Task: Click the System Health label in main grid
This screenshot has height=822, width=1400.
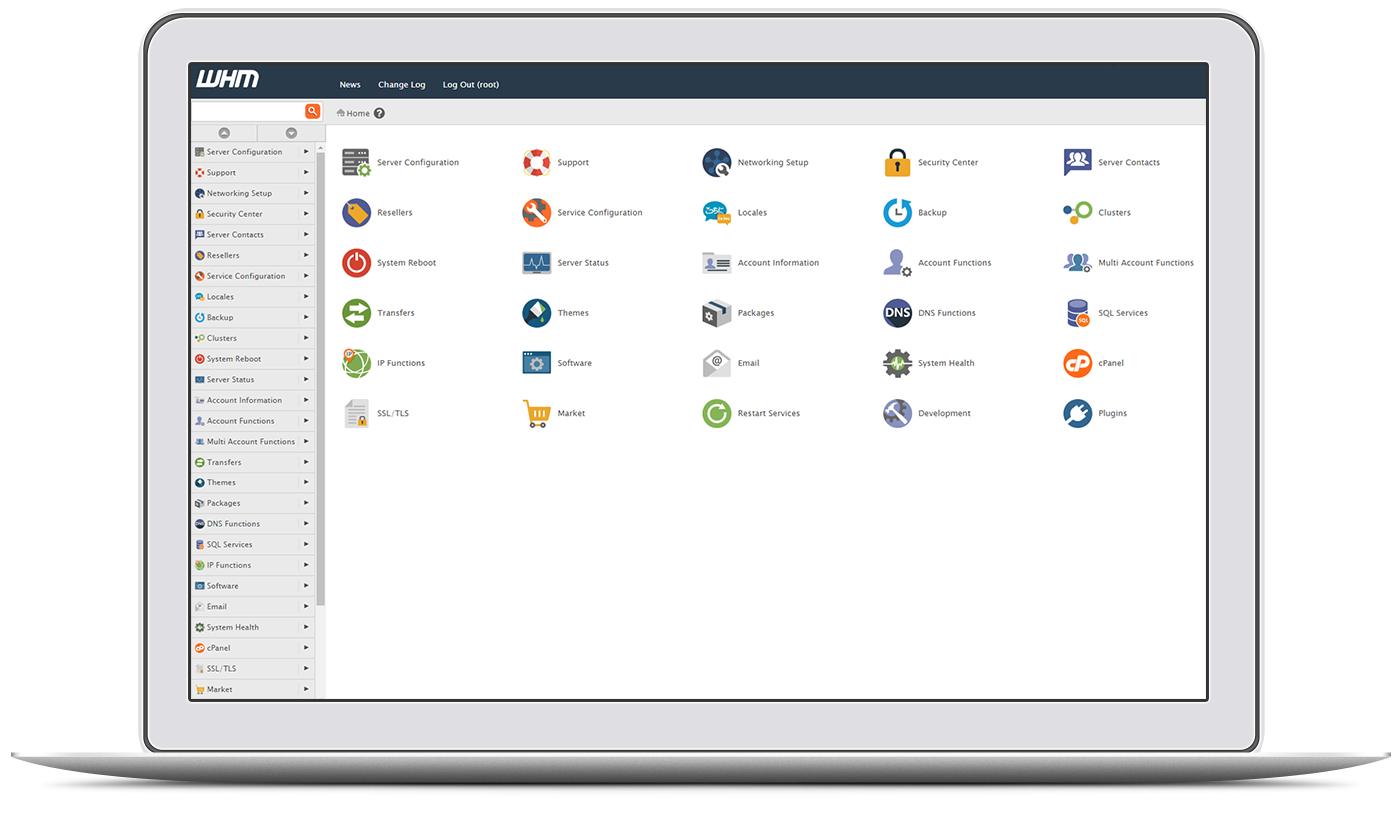Action: tap(946, 363)
